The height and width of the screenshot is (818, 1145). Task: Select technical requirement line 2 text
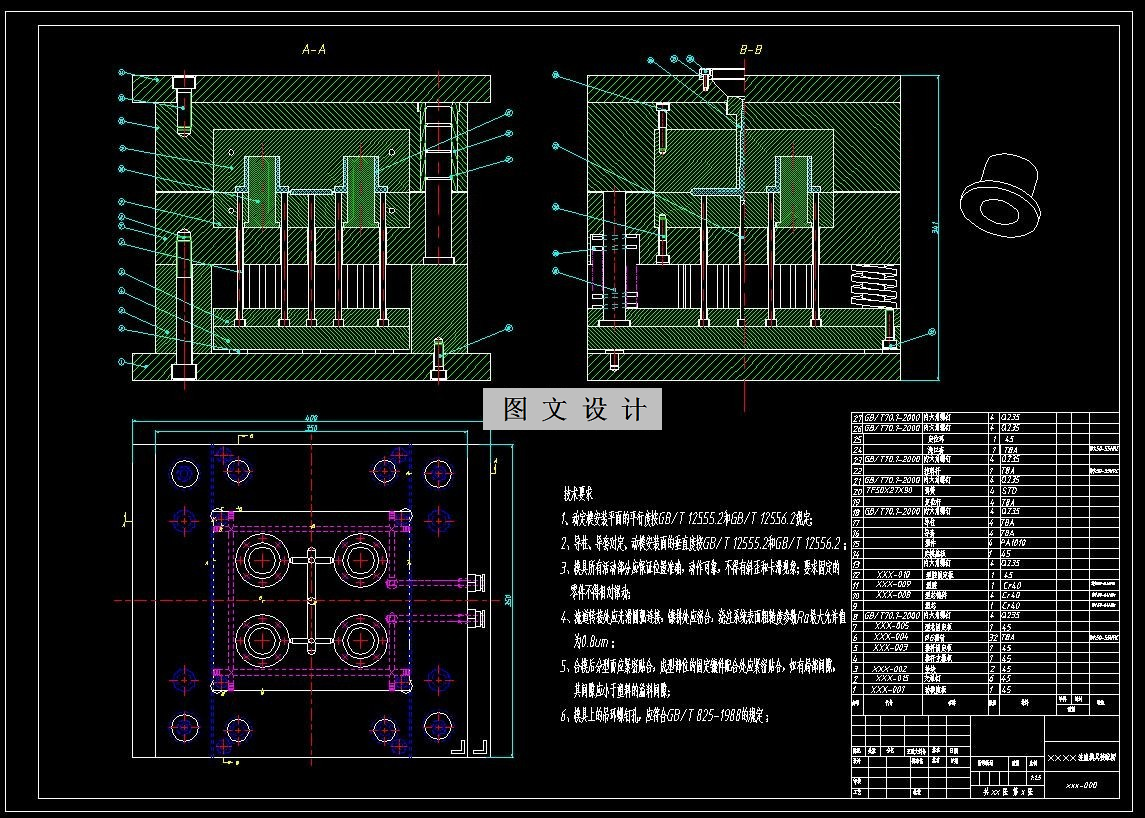704,543
